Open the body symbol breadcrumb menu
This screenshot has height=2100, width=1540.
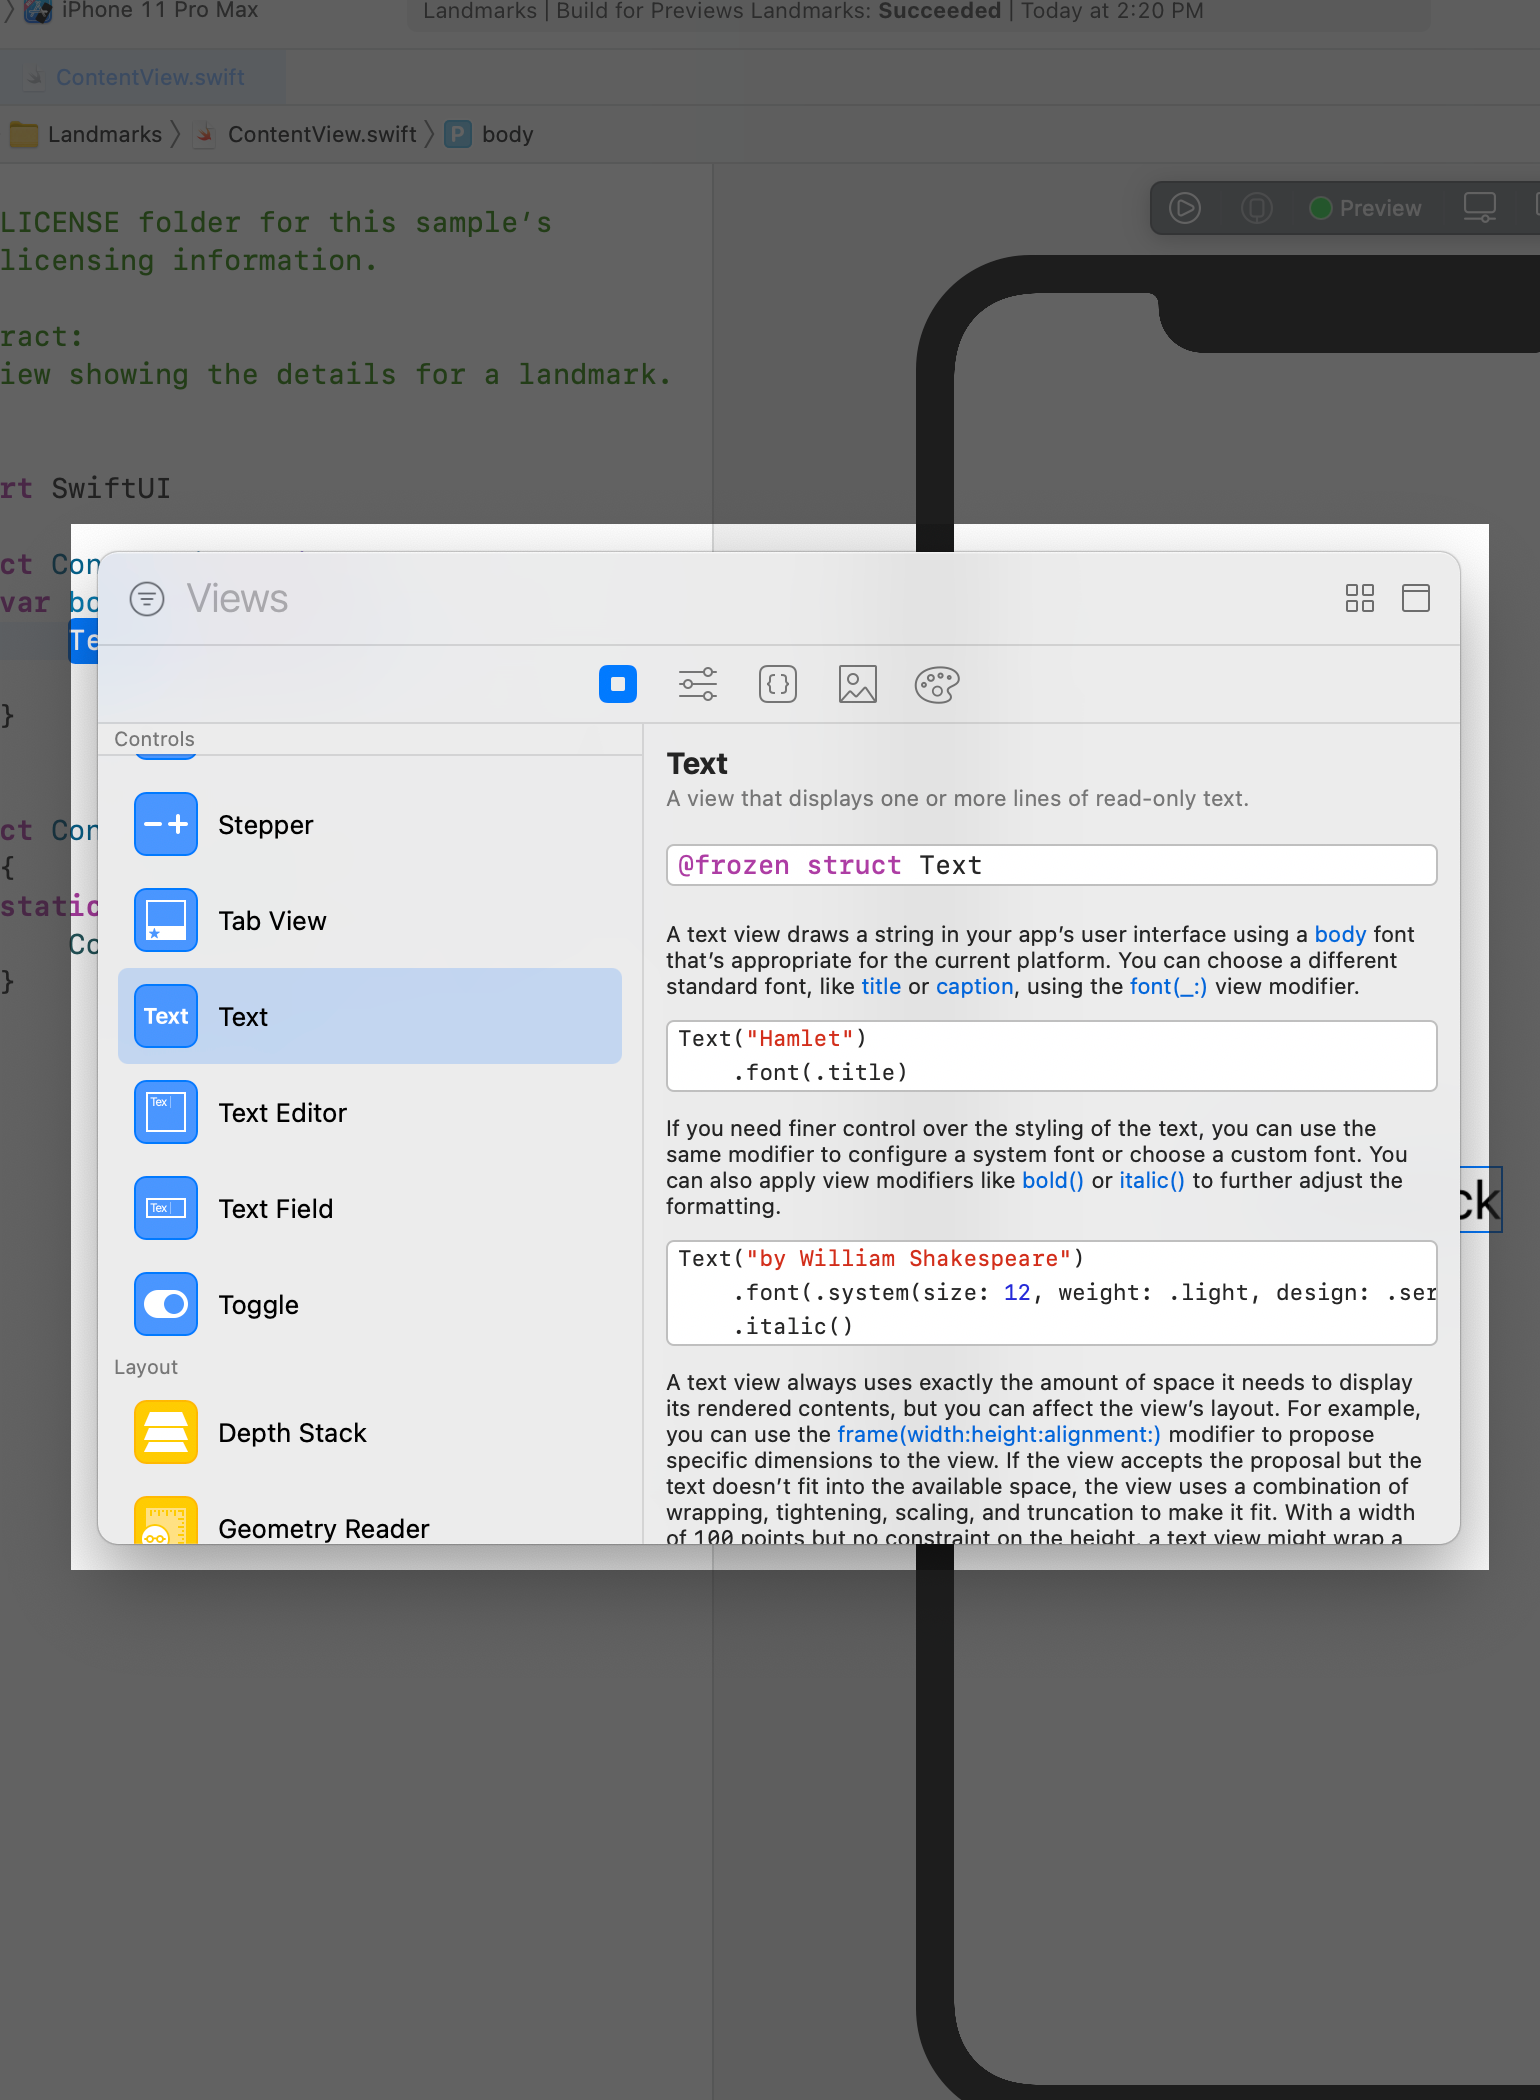coord(506,134)
